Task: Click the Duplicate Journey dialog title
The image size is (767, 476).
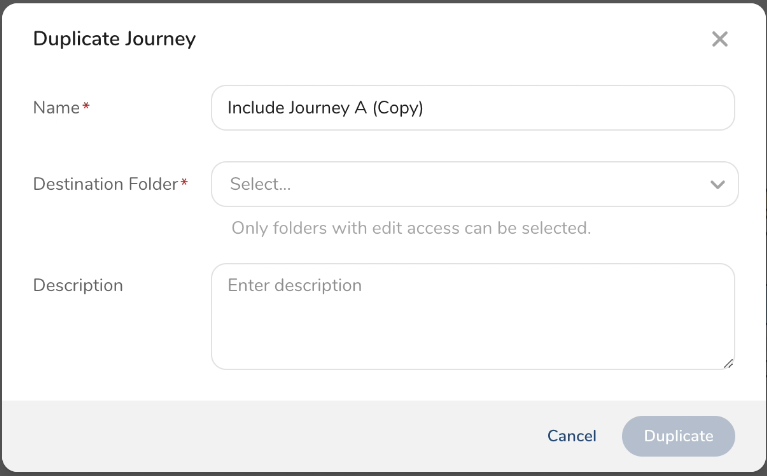Action: click(114, 39)
